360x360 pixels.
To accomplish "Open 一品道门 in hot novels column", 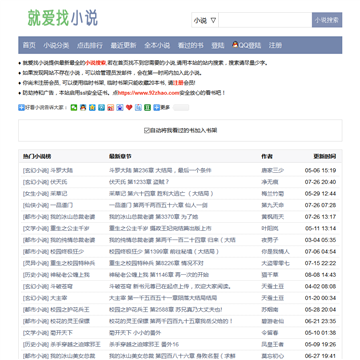I will (x=61, y=205).
